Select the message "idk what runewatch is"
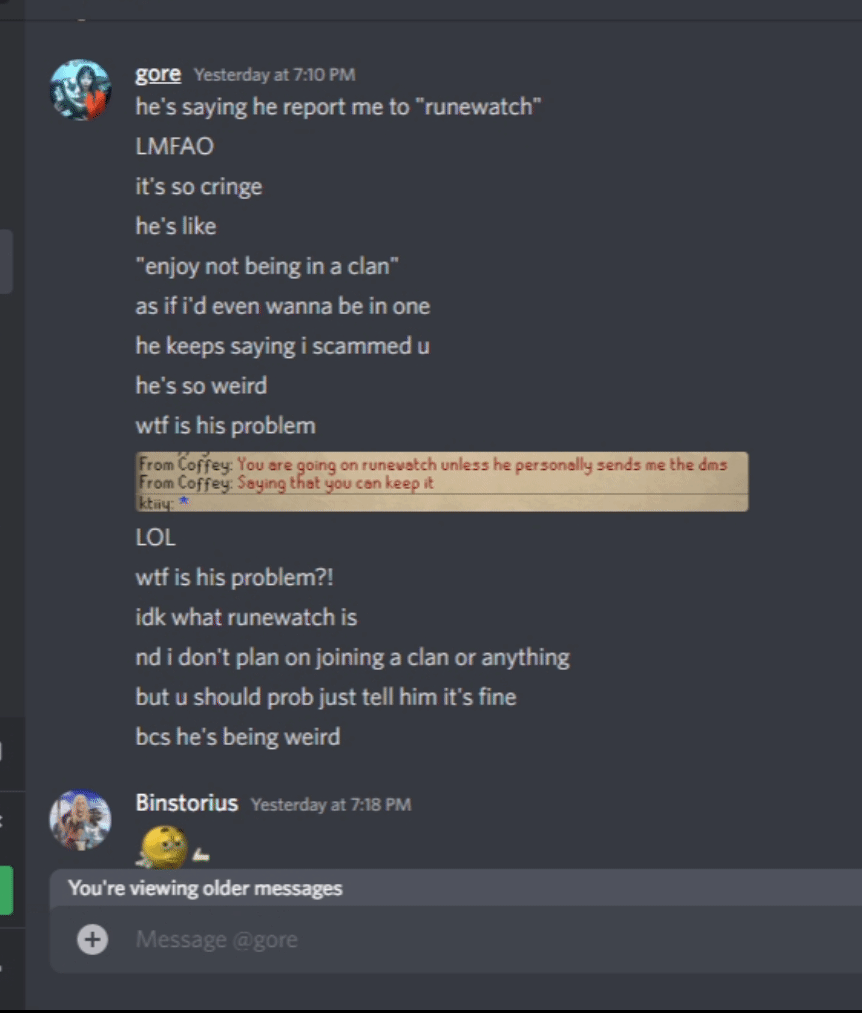 pyautogui.click(x=246, y=618)
